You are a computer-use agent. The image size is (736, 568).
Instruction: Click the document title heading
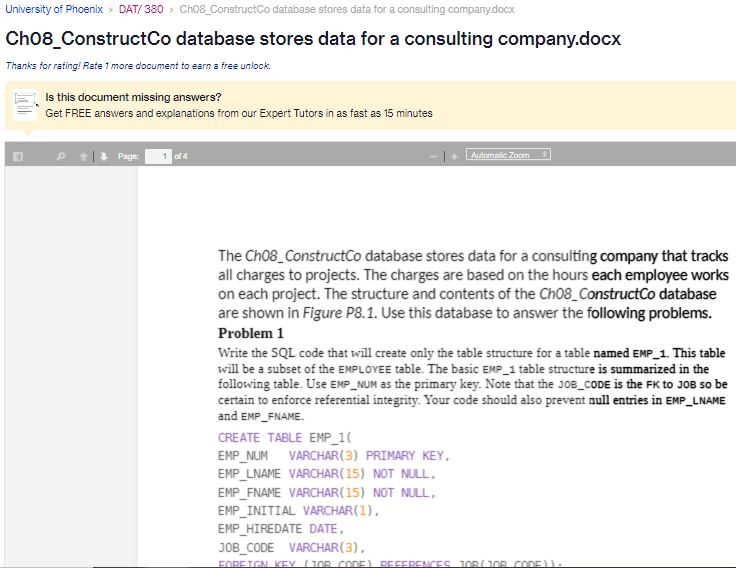(x=313, y=38)
